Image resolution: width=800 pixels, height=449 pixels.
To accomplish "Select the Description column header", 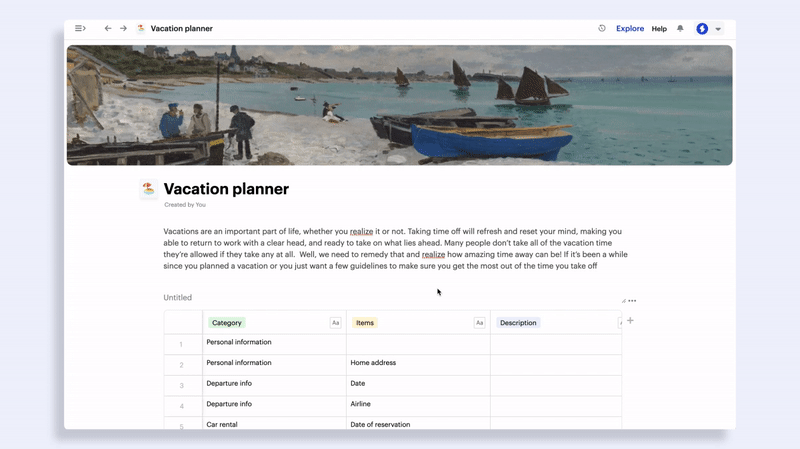I will tap(518, 323).
